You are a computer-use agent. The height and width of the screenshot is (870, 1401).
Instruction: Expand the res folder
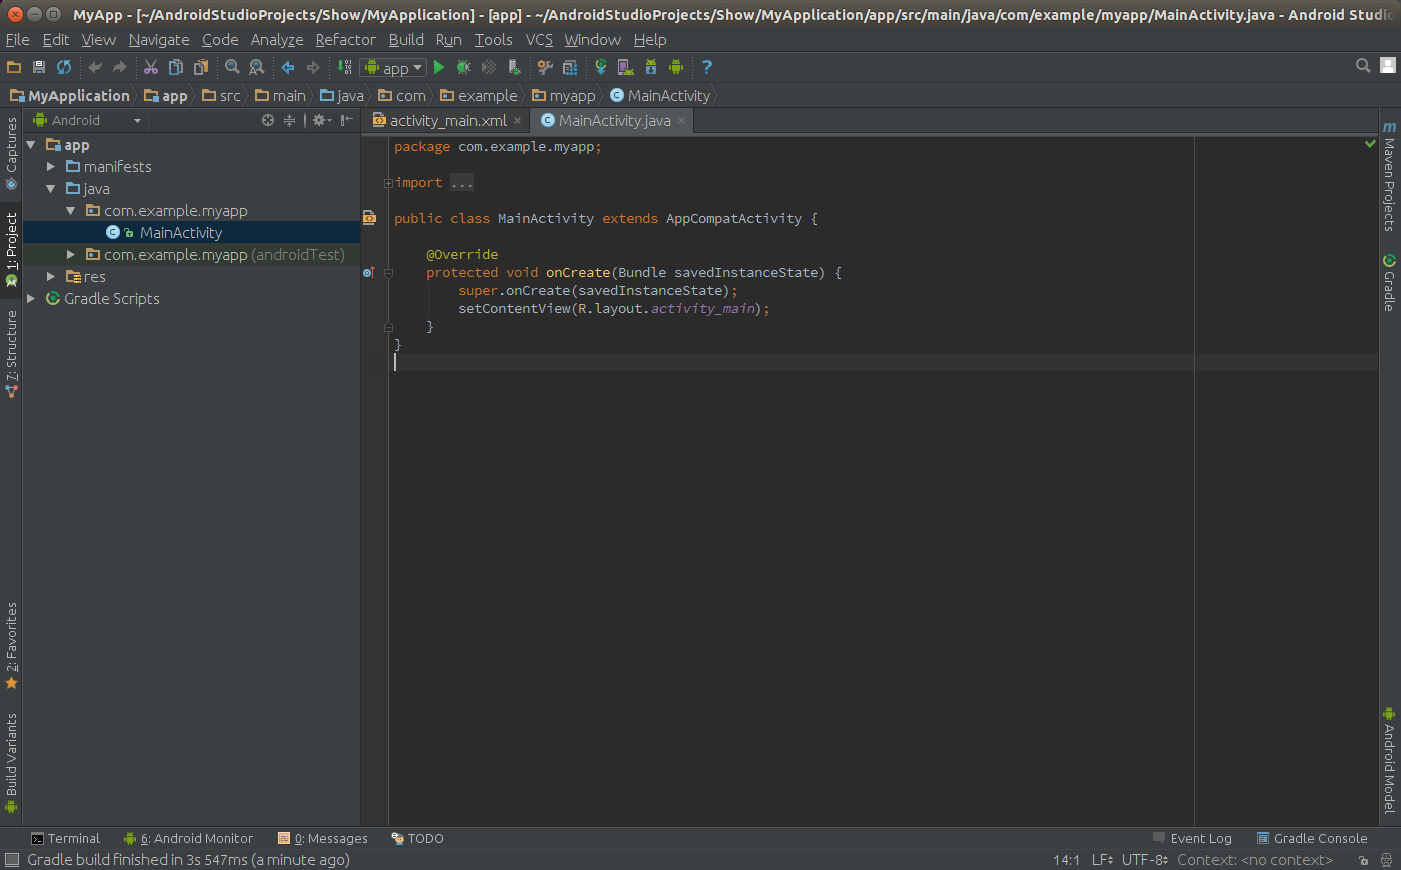[x=51, y=277]
